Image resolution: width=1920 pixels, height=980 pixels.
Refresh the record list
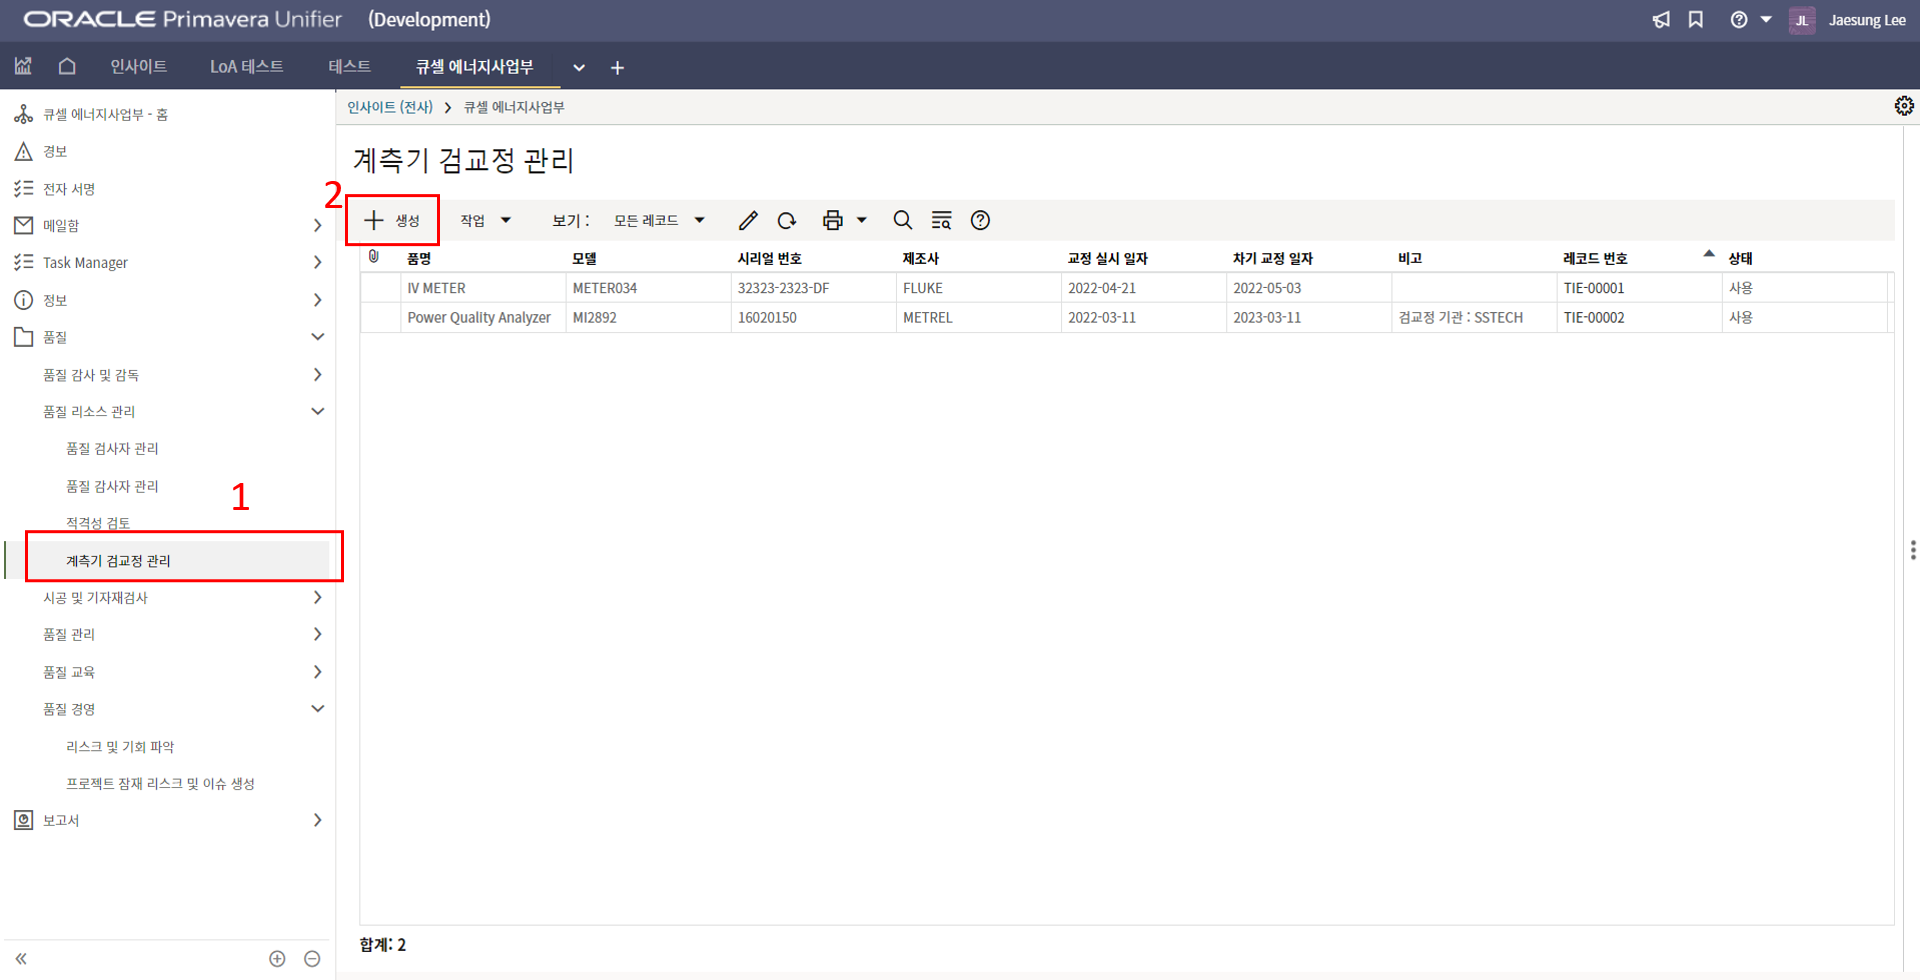coord(787,221)
